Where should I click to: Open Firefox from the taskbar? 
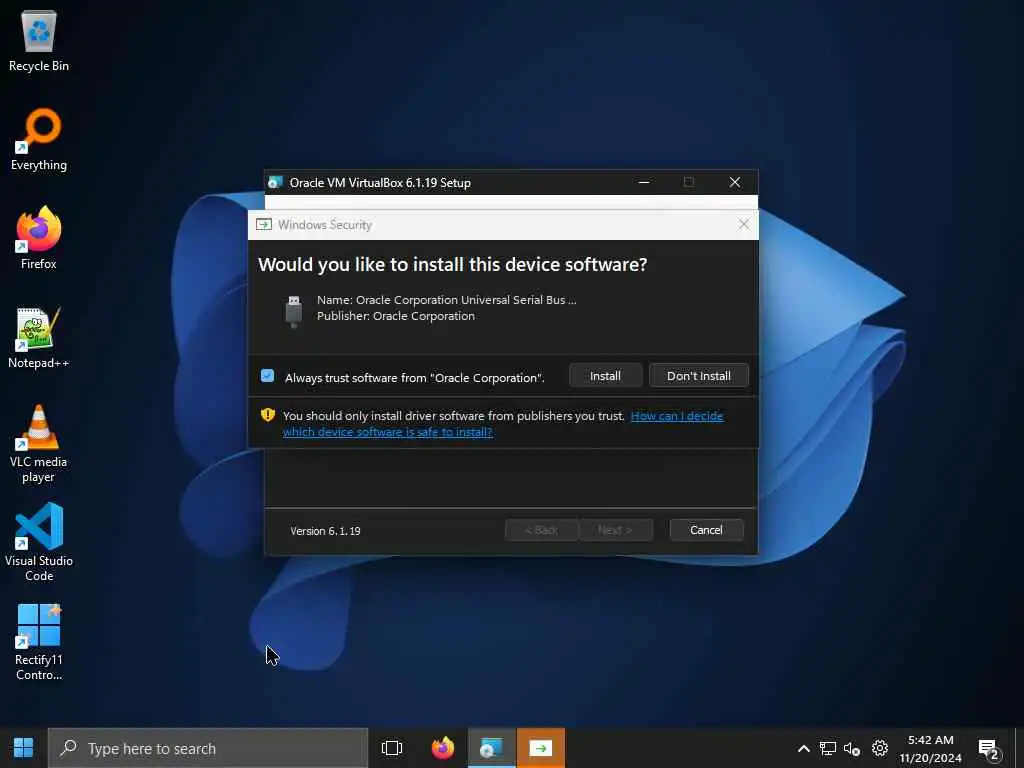click(x=443, y=748)
